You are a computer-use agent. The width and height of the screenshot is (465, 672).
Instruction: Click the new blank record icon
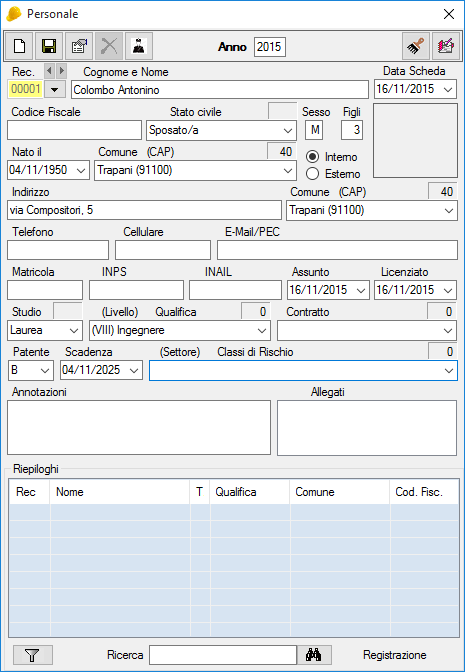(19, 46)
